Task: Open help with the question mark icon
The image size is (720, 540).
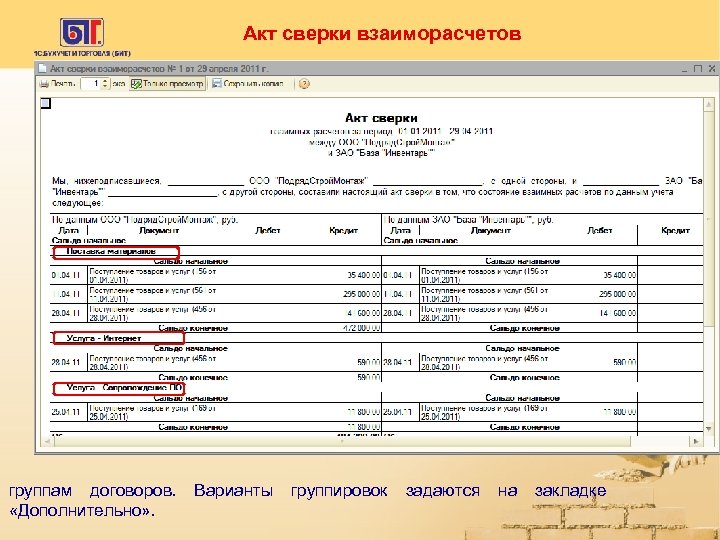Action: point(304,84)
